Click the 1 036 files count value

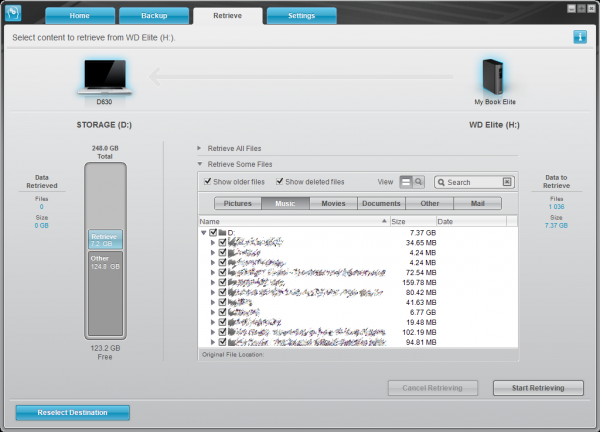556,207
